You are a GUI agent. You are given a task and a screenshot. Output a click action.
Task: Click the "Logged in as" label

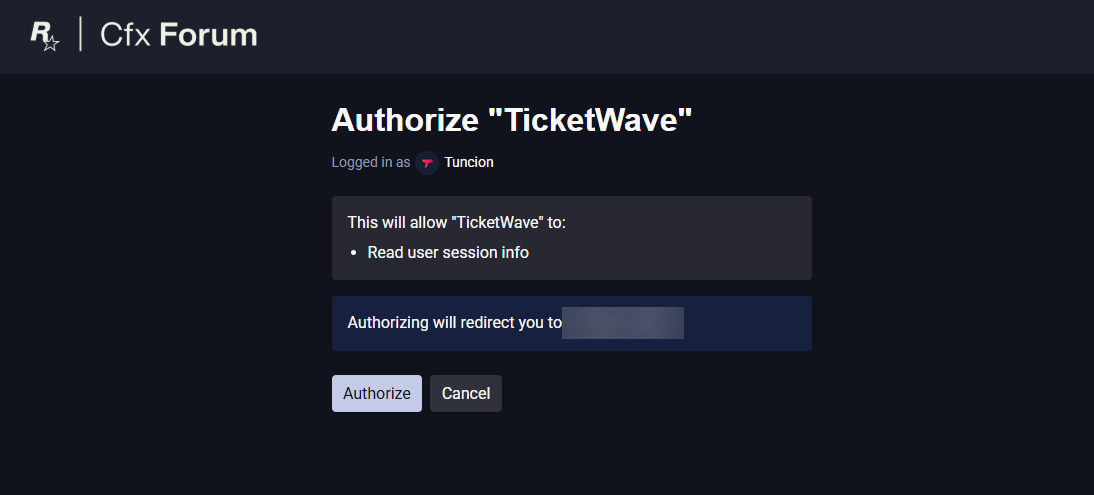pyautogui.click(x=371, y=162)
